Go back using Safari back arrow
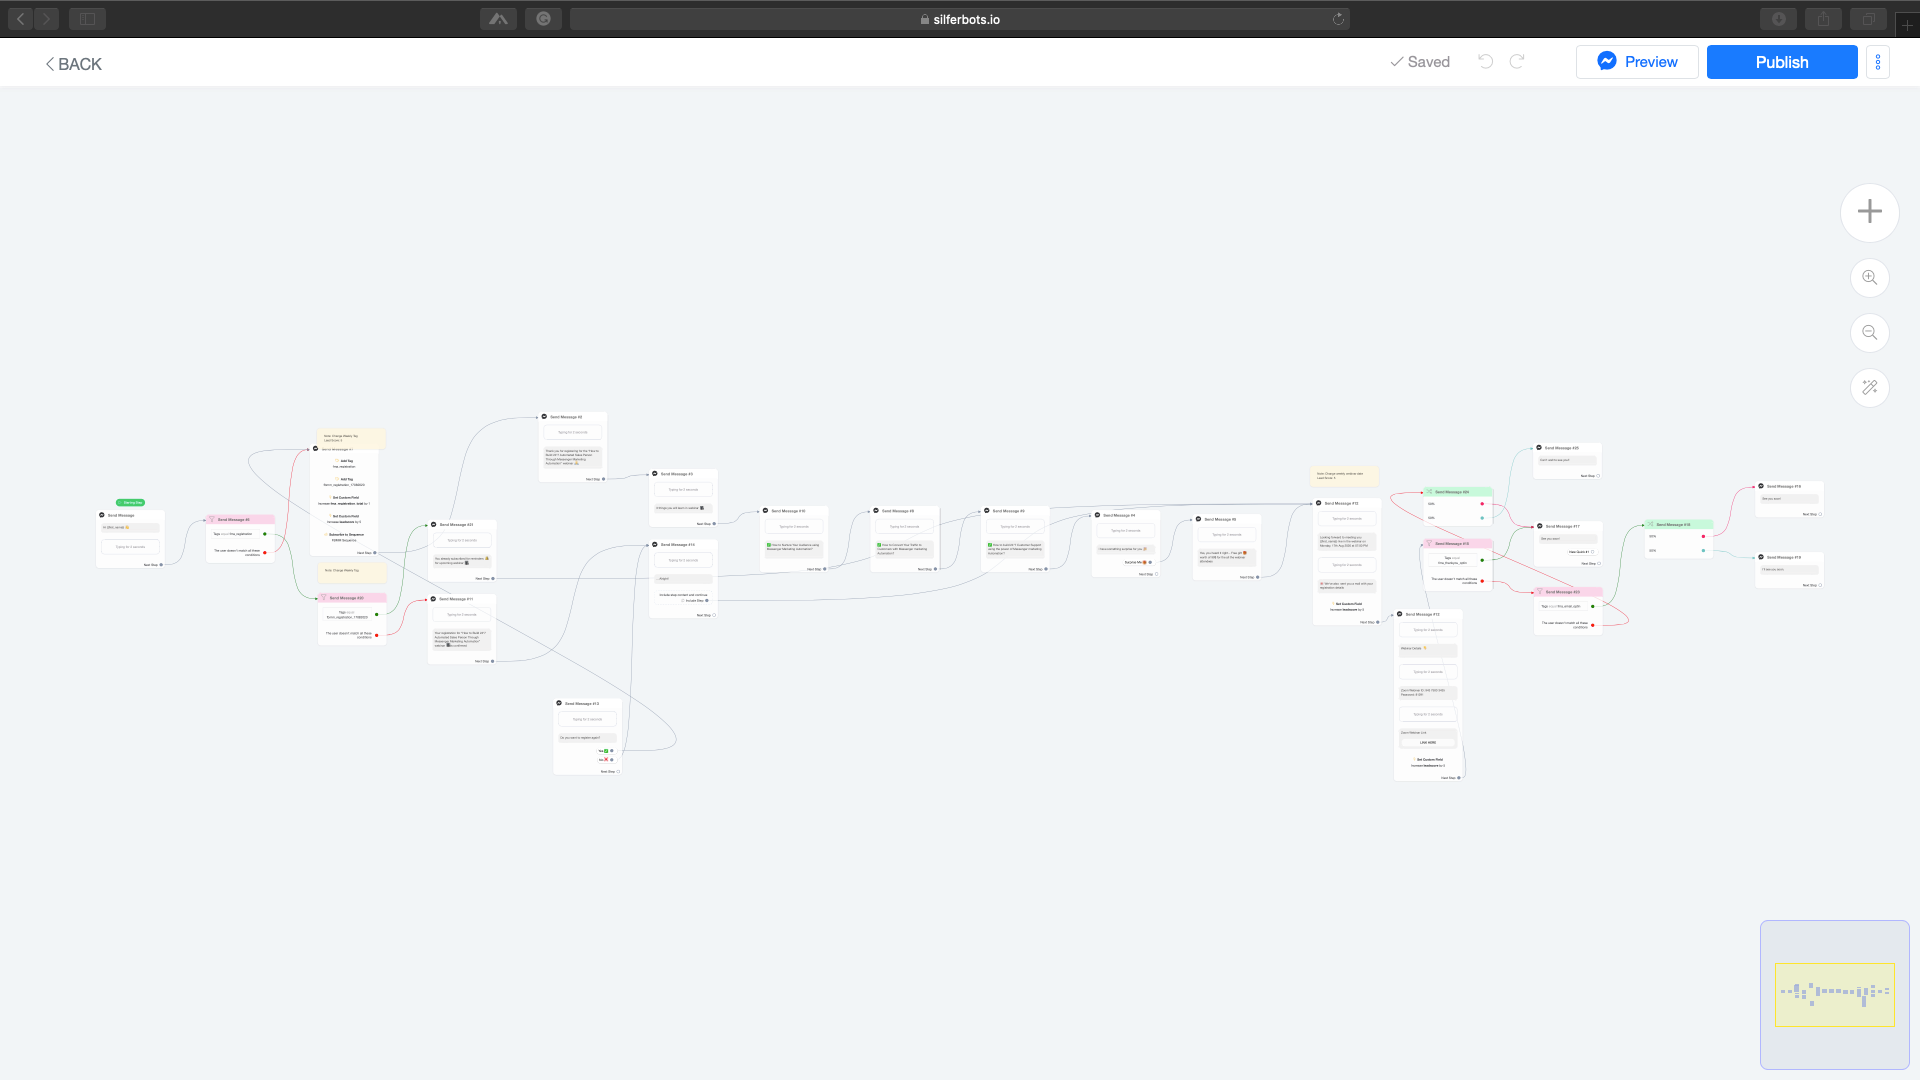This screenshot has height=1080, width=1920. coord(21,19)
